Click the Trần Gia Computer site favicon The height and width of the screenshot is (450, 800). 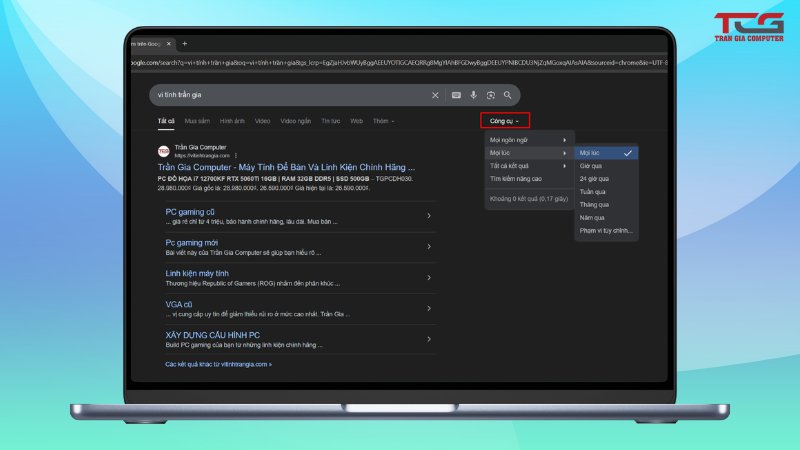coord(163,150)
